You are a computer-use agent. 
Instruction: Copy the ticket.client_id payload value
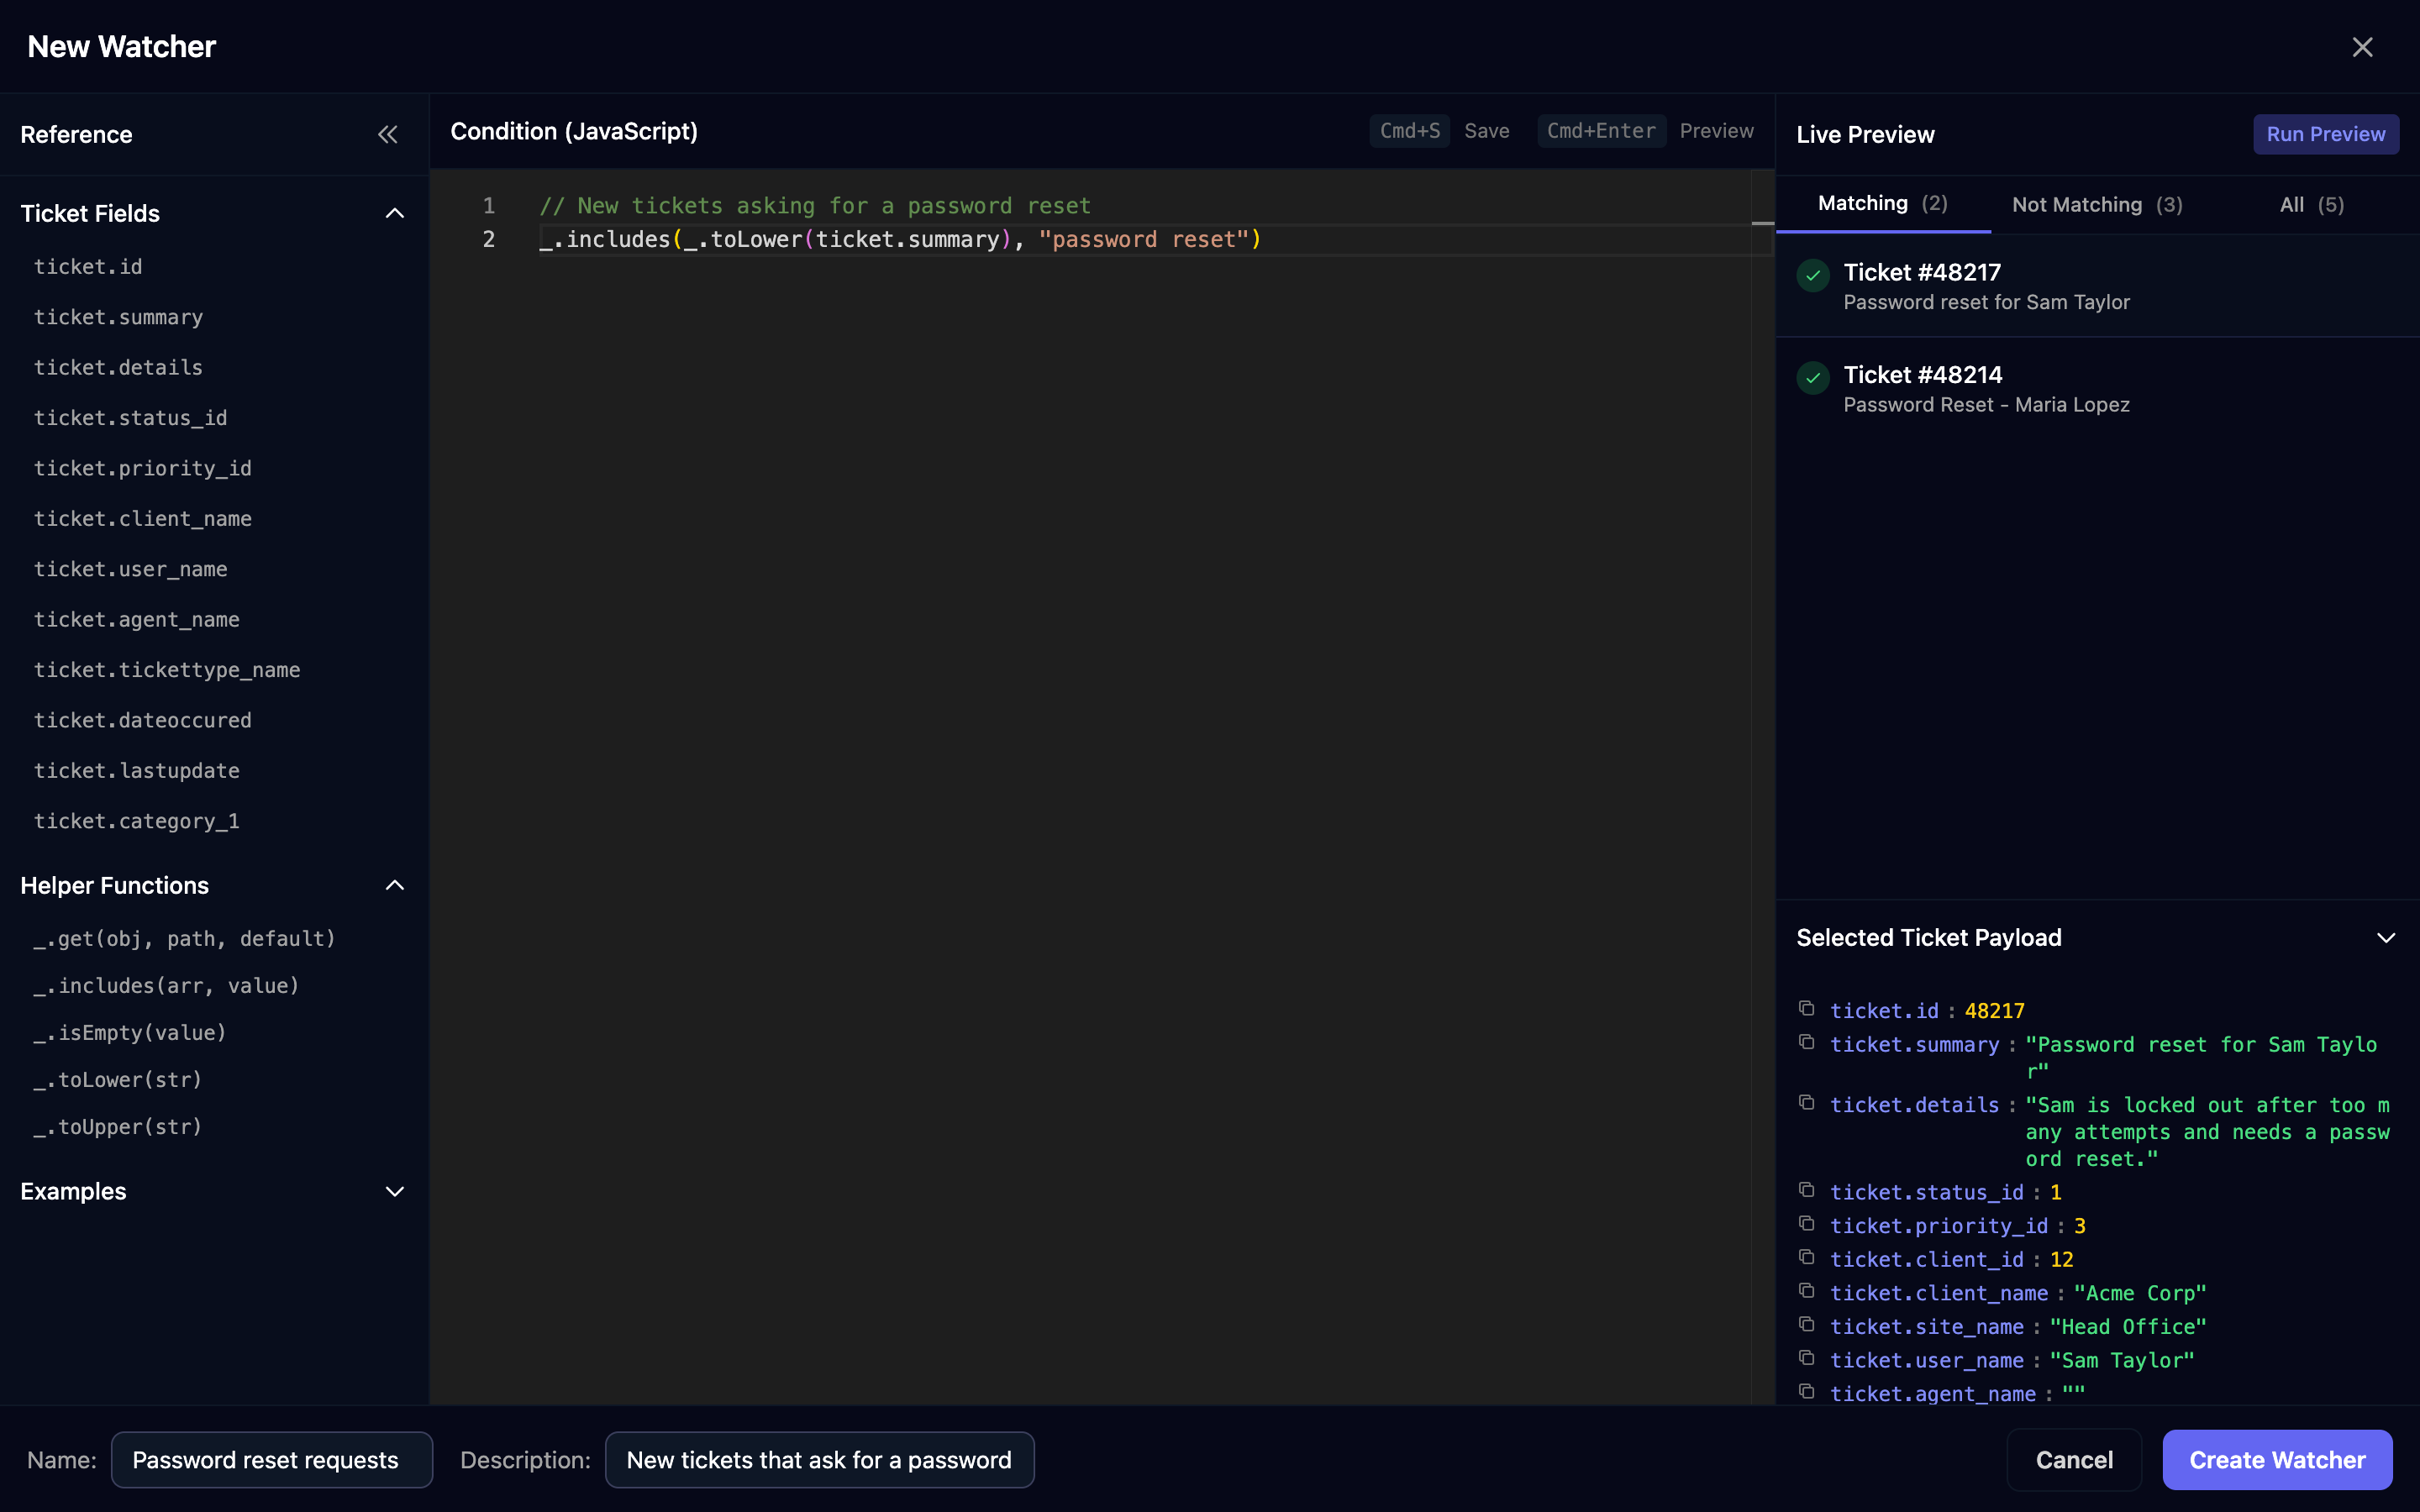(1806, 1257)
